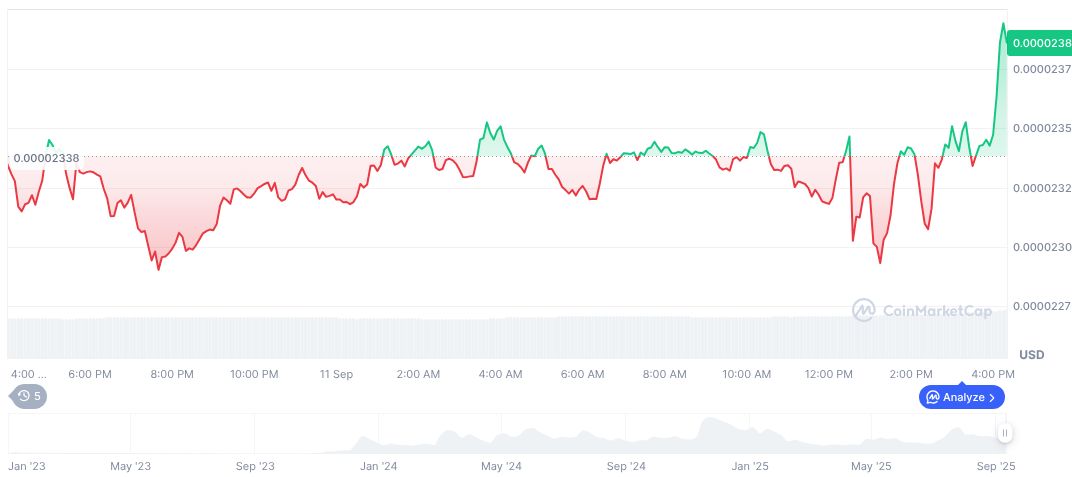Click the May '25 navigator label
1072x477 pixels.
(x=871, y=466)
